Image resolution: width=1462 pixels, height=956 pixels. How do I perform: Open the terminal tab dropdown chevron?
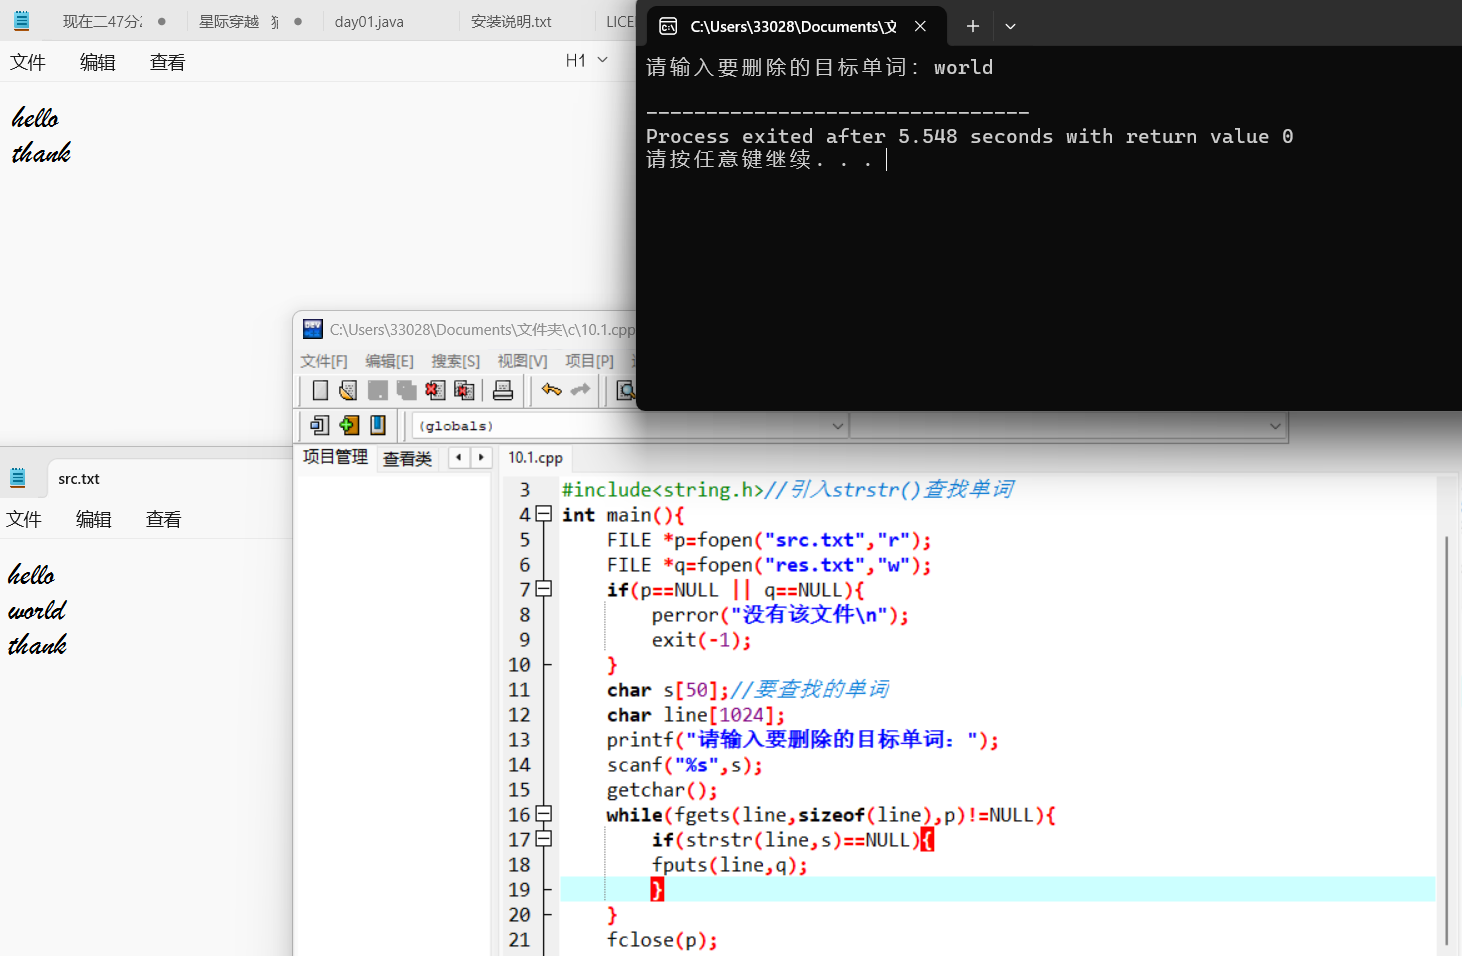pos(1010,26)
